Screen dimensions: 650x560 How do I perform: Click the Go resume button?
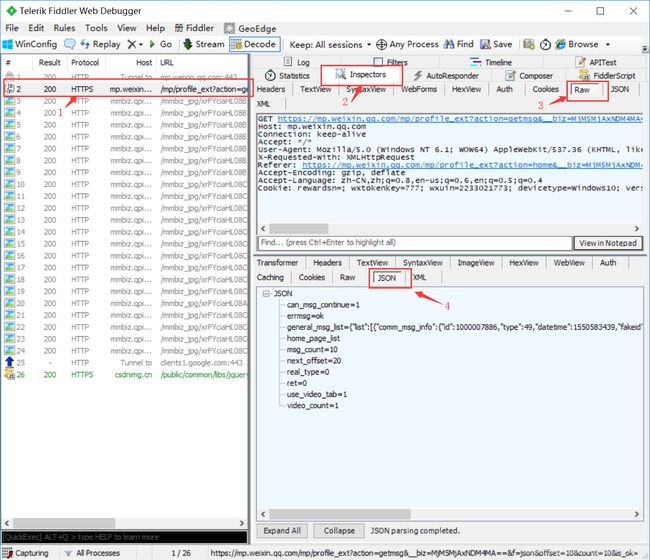(160, 44)
